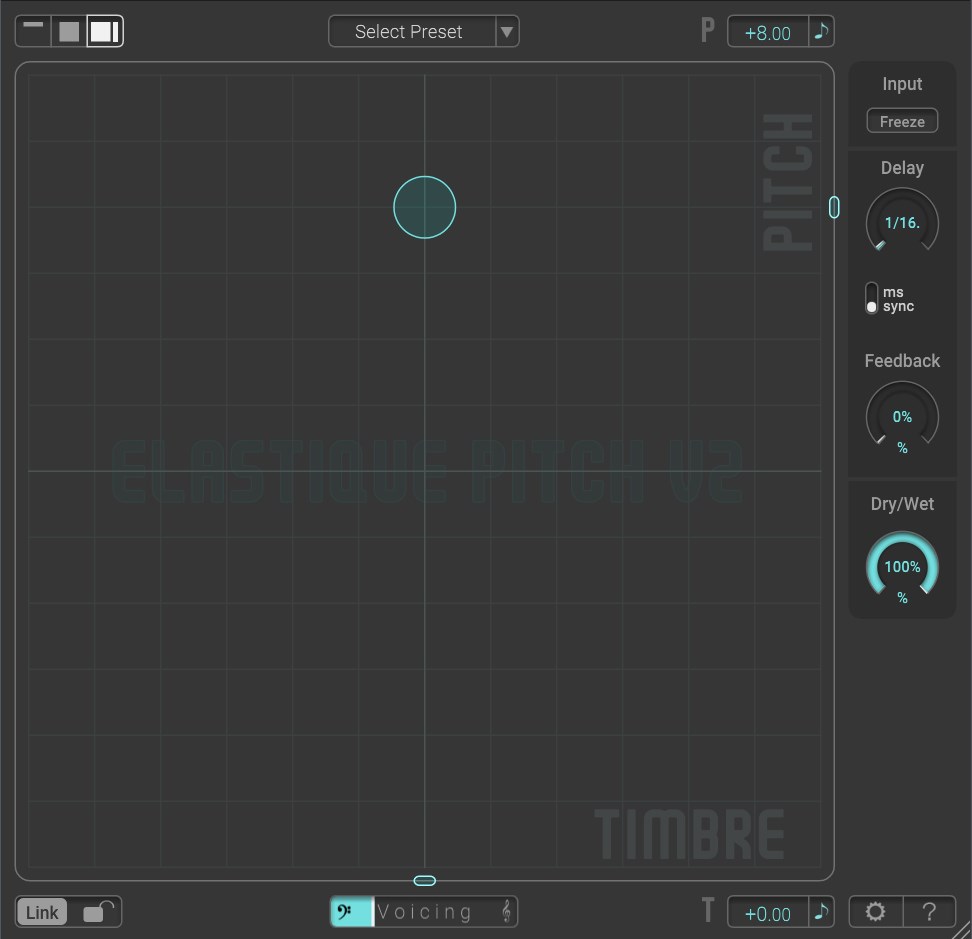Click the note icon beside timbre value
Screen dimensions: 972x939
click(821, 912)
